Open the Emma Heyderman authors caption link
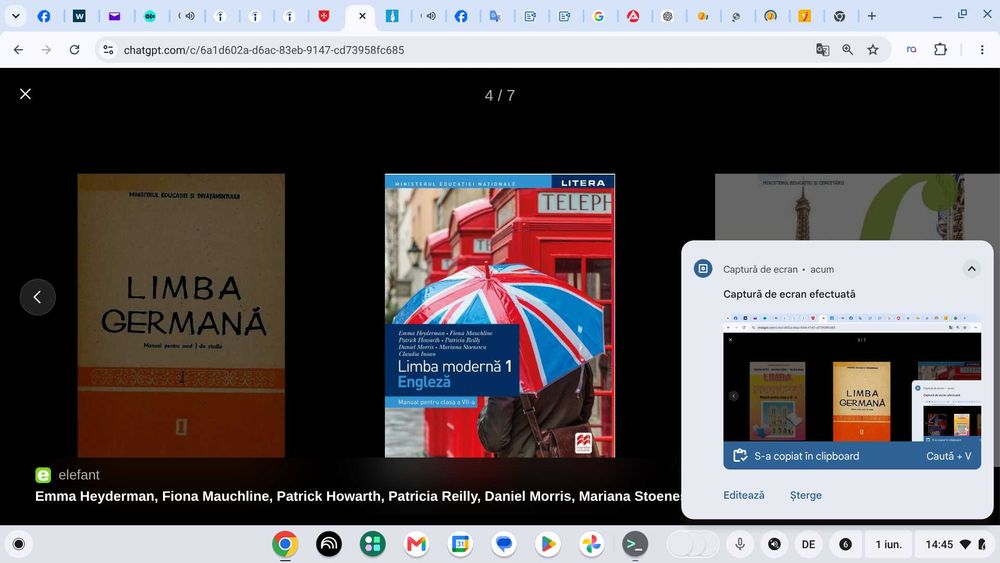Viewport: 1000px width, 563px height. pyautogui.click(x=358, y=496)
